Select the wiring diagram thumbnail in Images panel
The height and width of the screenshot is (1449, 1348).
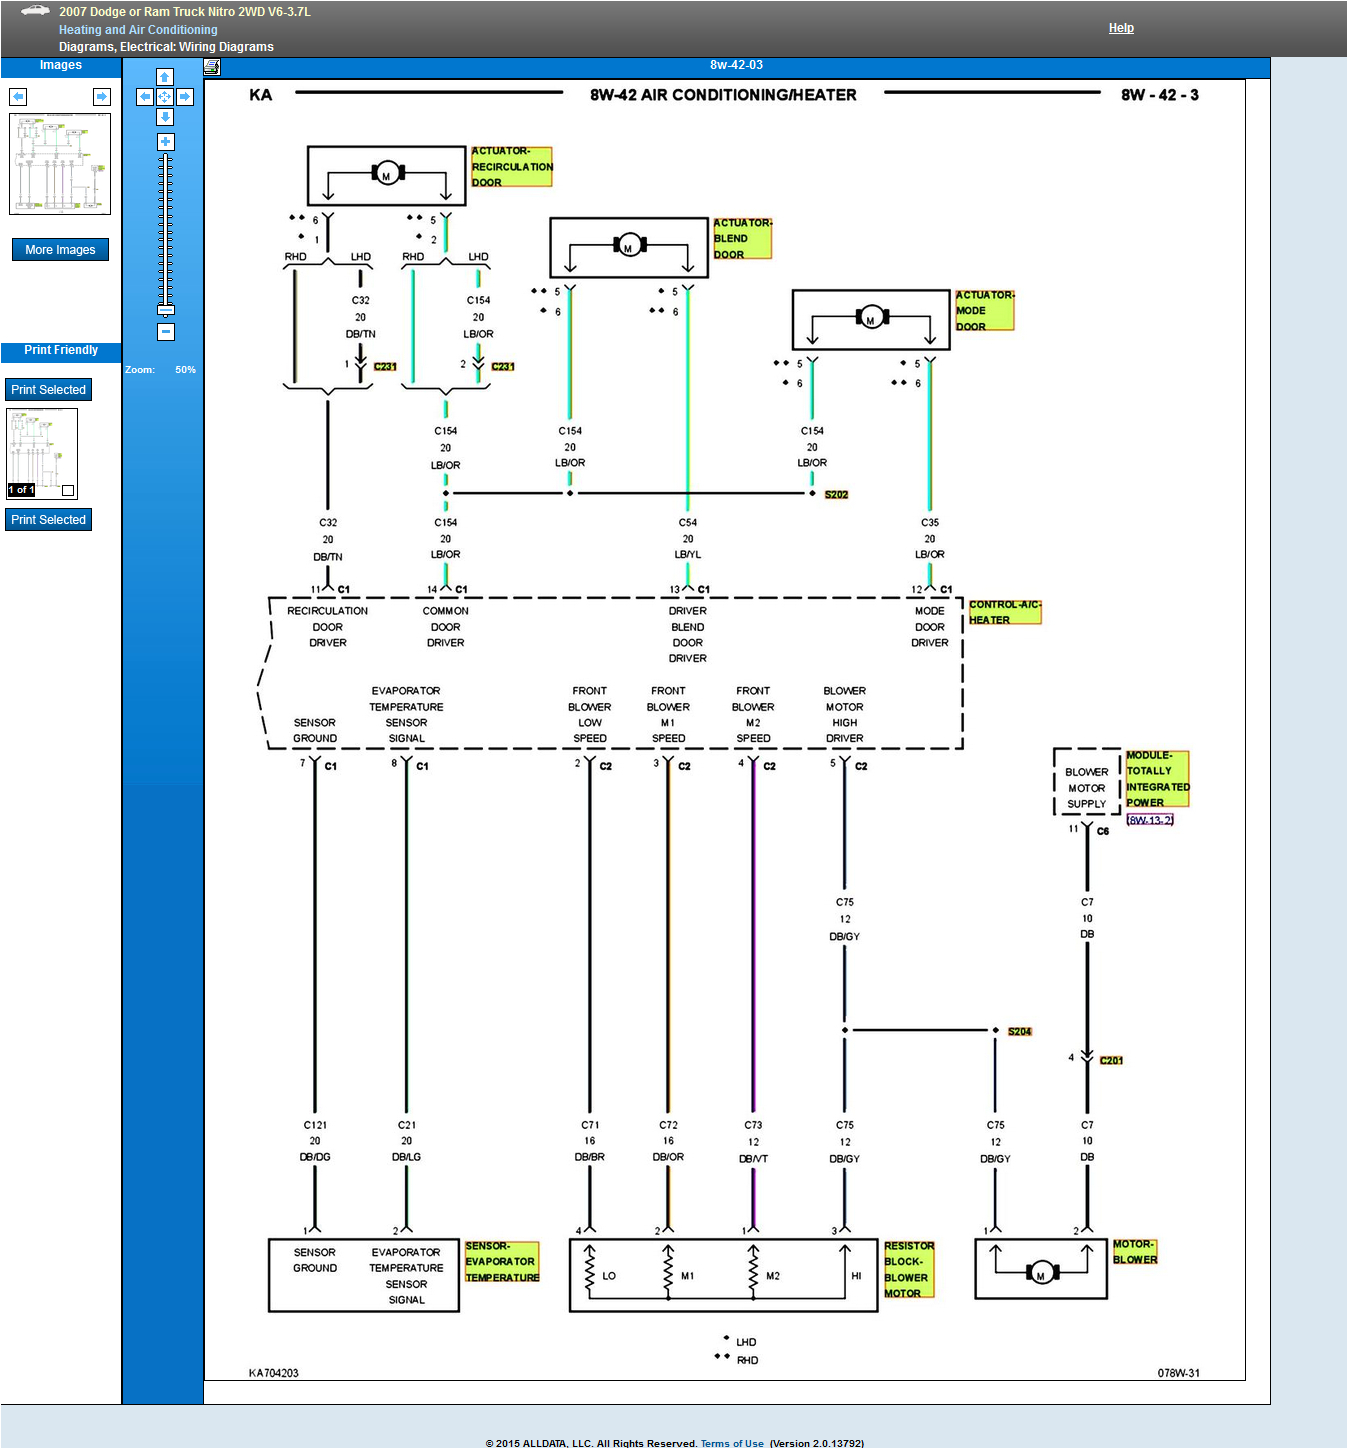point(60,164)
